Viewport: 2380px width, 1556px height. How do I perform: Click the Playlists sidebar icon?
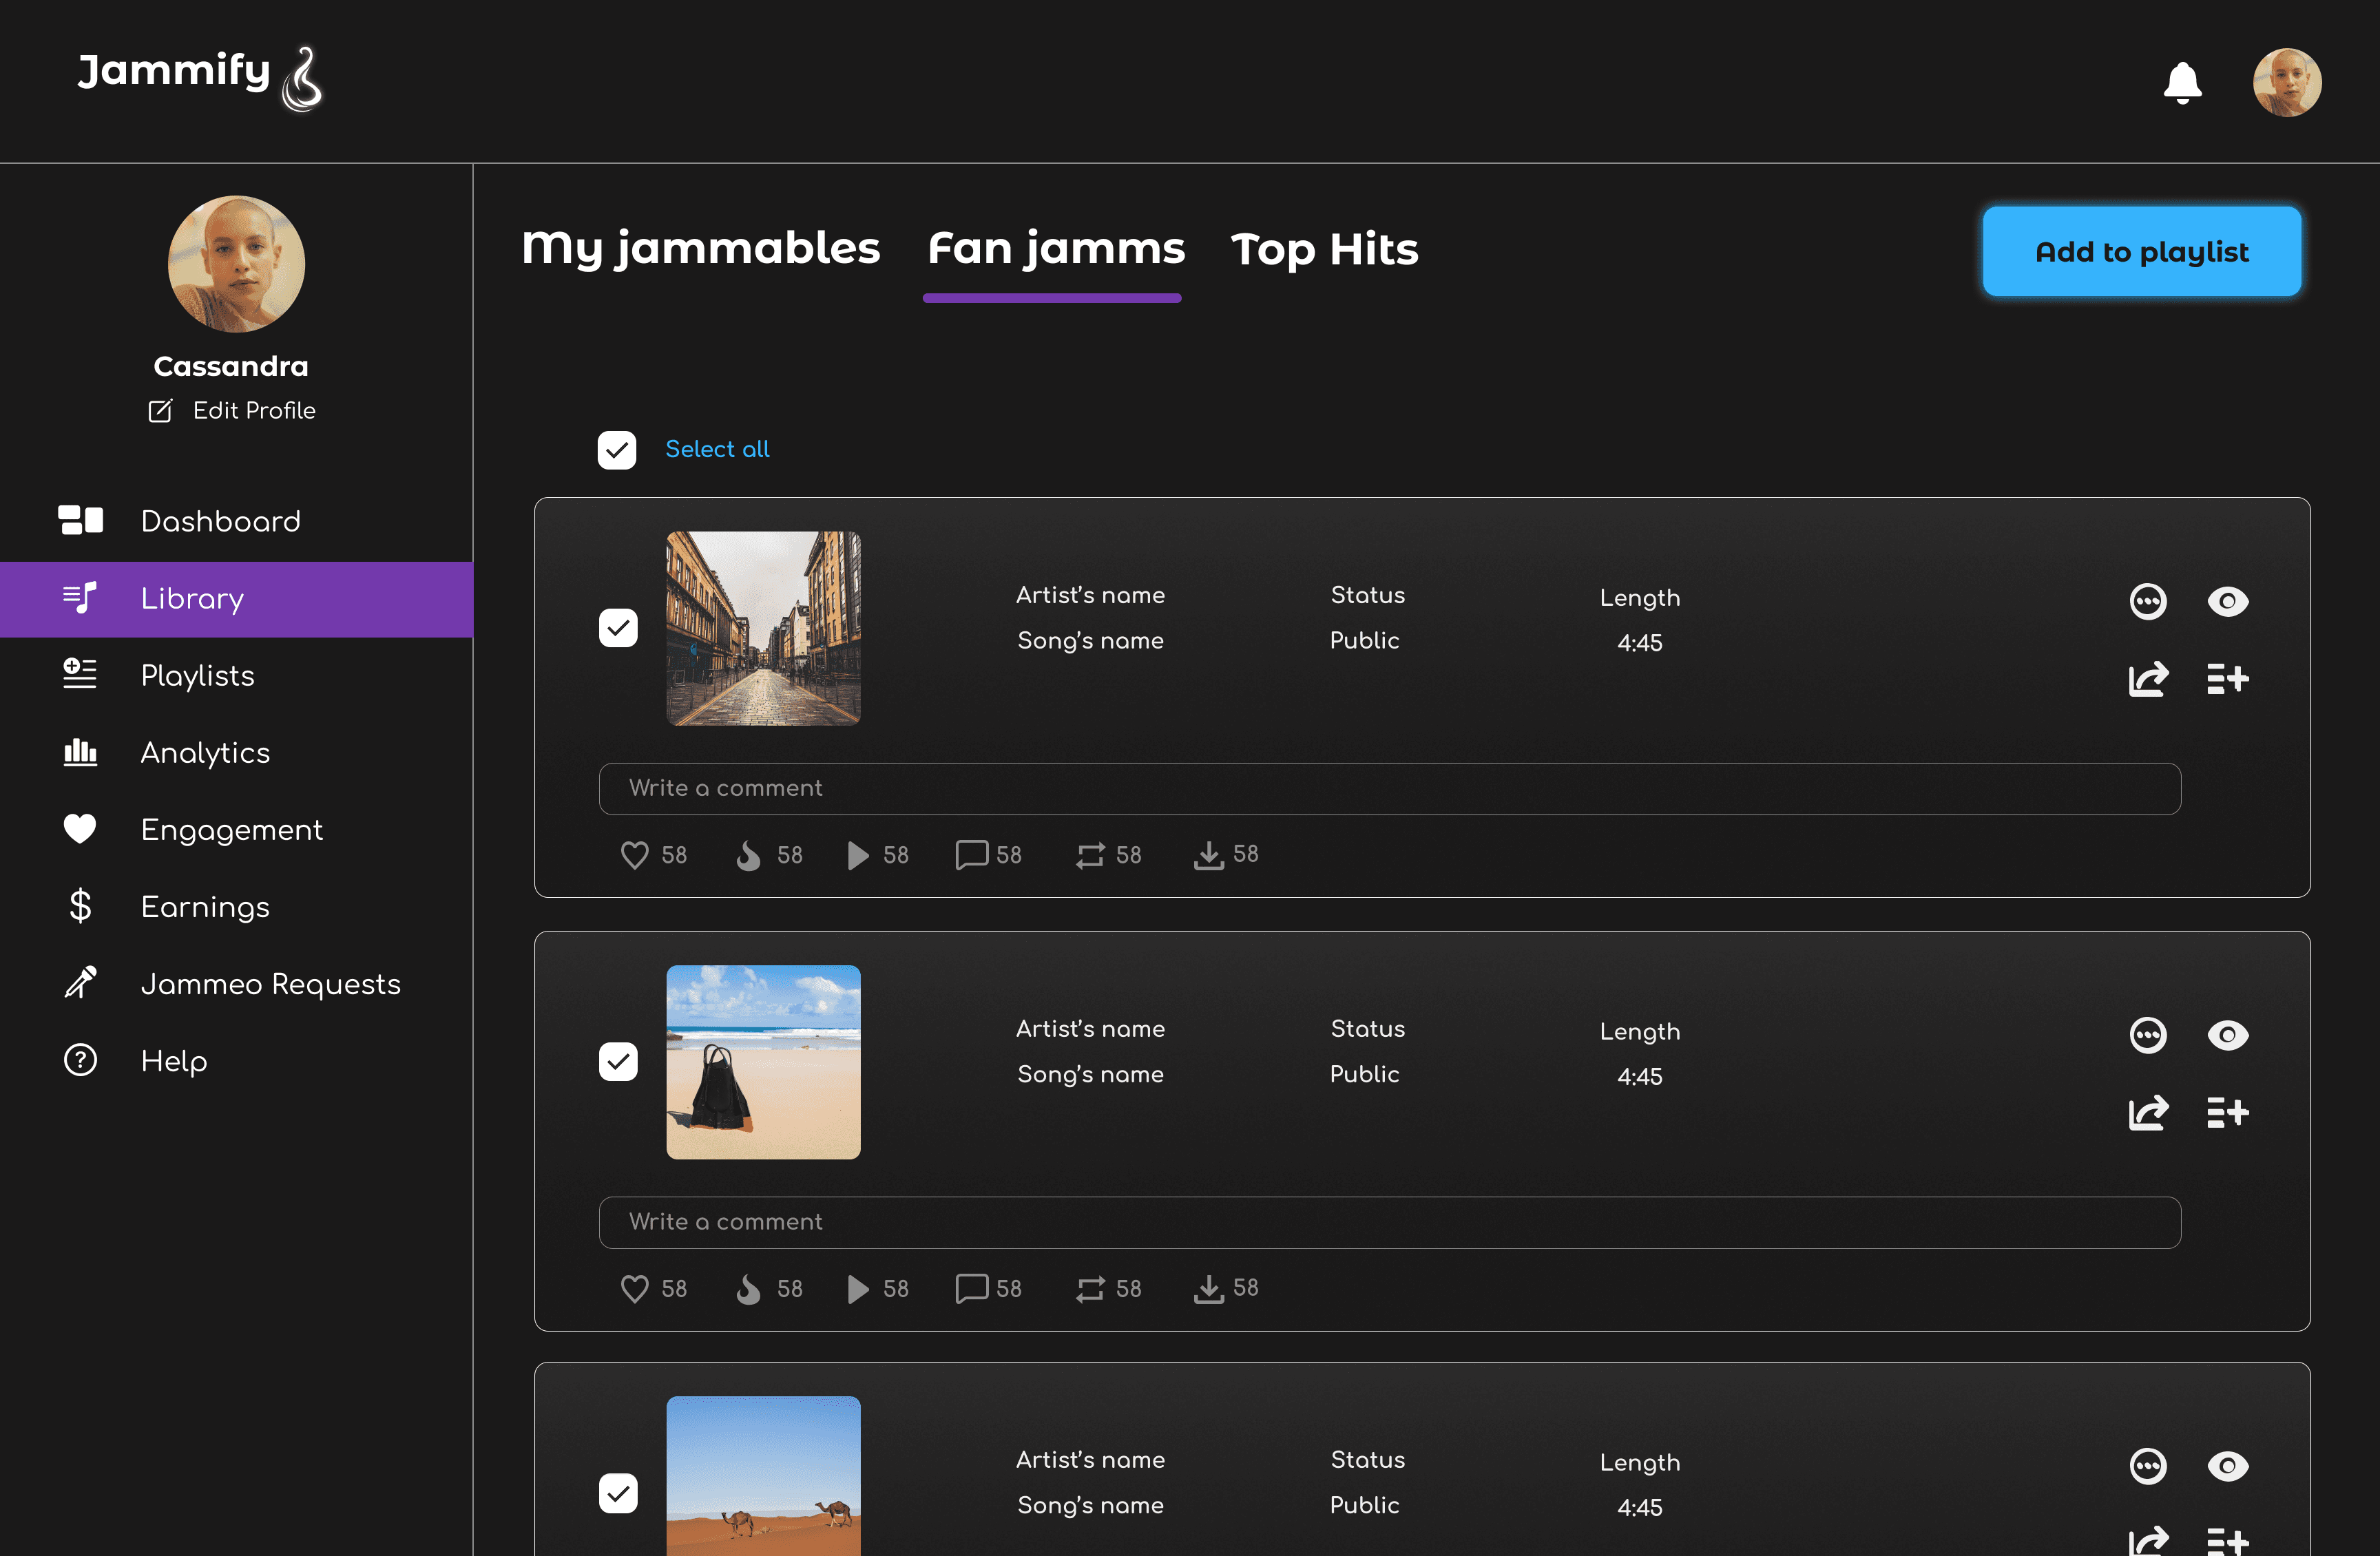[x=80, y=674]
